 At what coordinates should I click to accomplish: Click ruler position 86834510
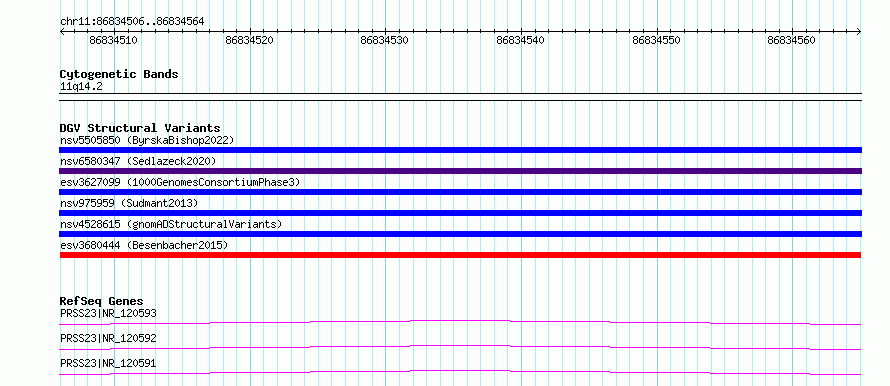coord(113,40)
